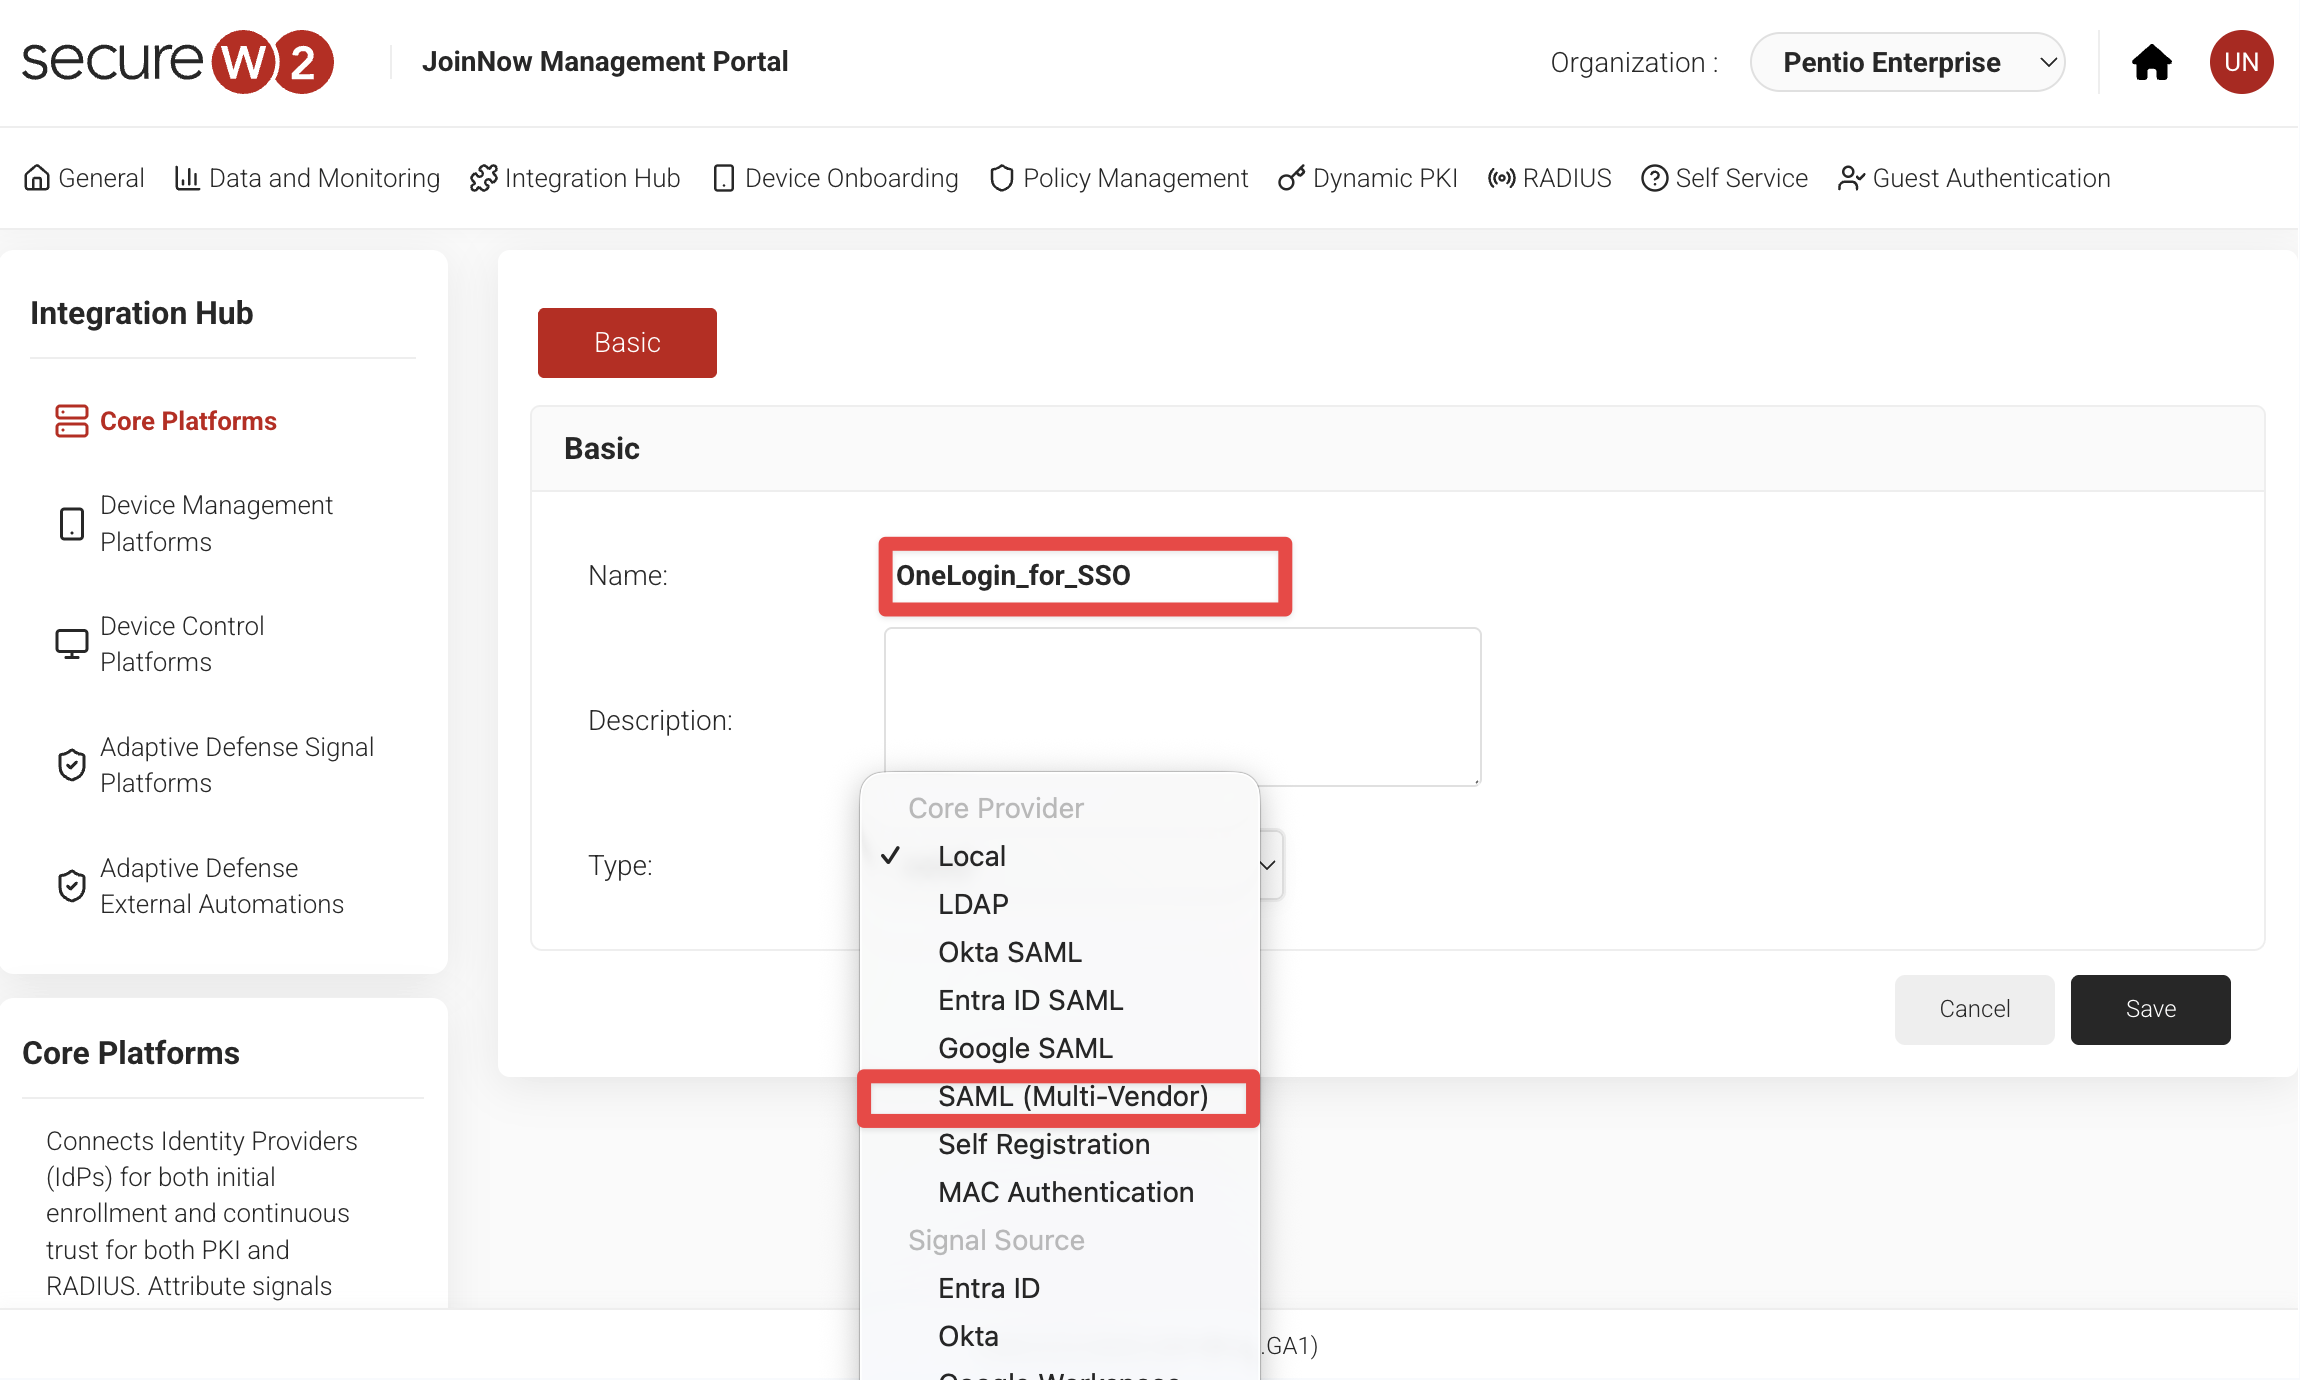Open the Dynamic PKI menu
2300x1380 pixels.
pos(1368,178)
